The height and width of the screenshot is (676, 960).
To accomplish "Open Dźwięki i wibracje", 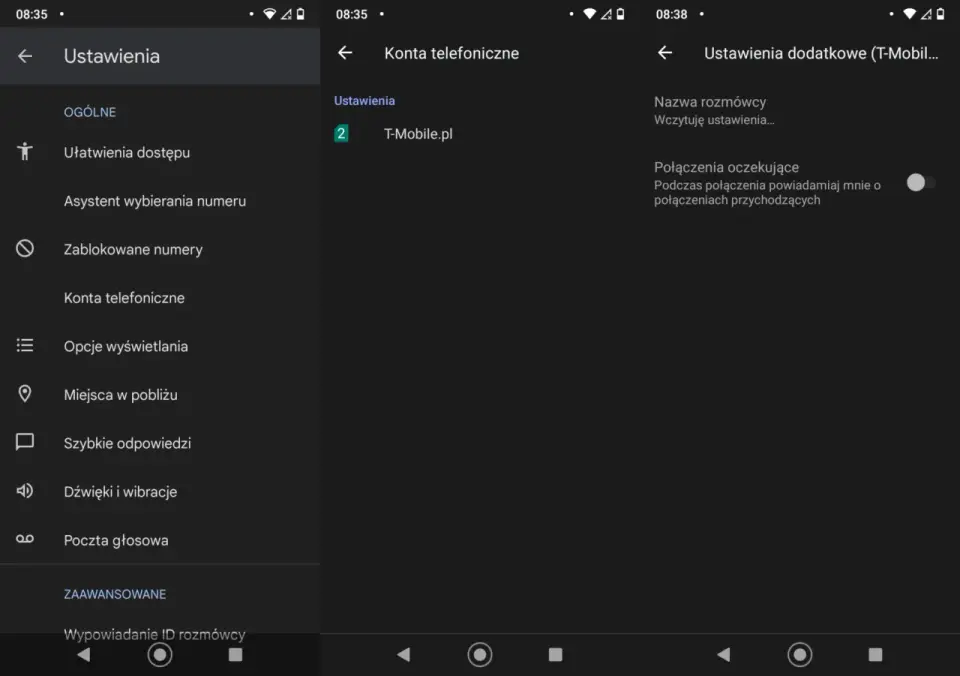I will click(160, 491).
